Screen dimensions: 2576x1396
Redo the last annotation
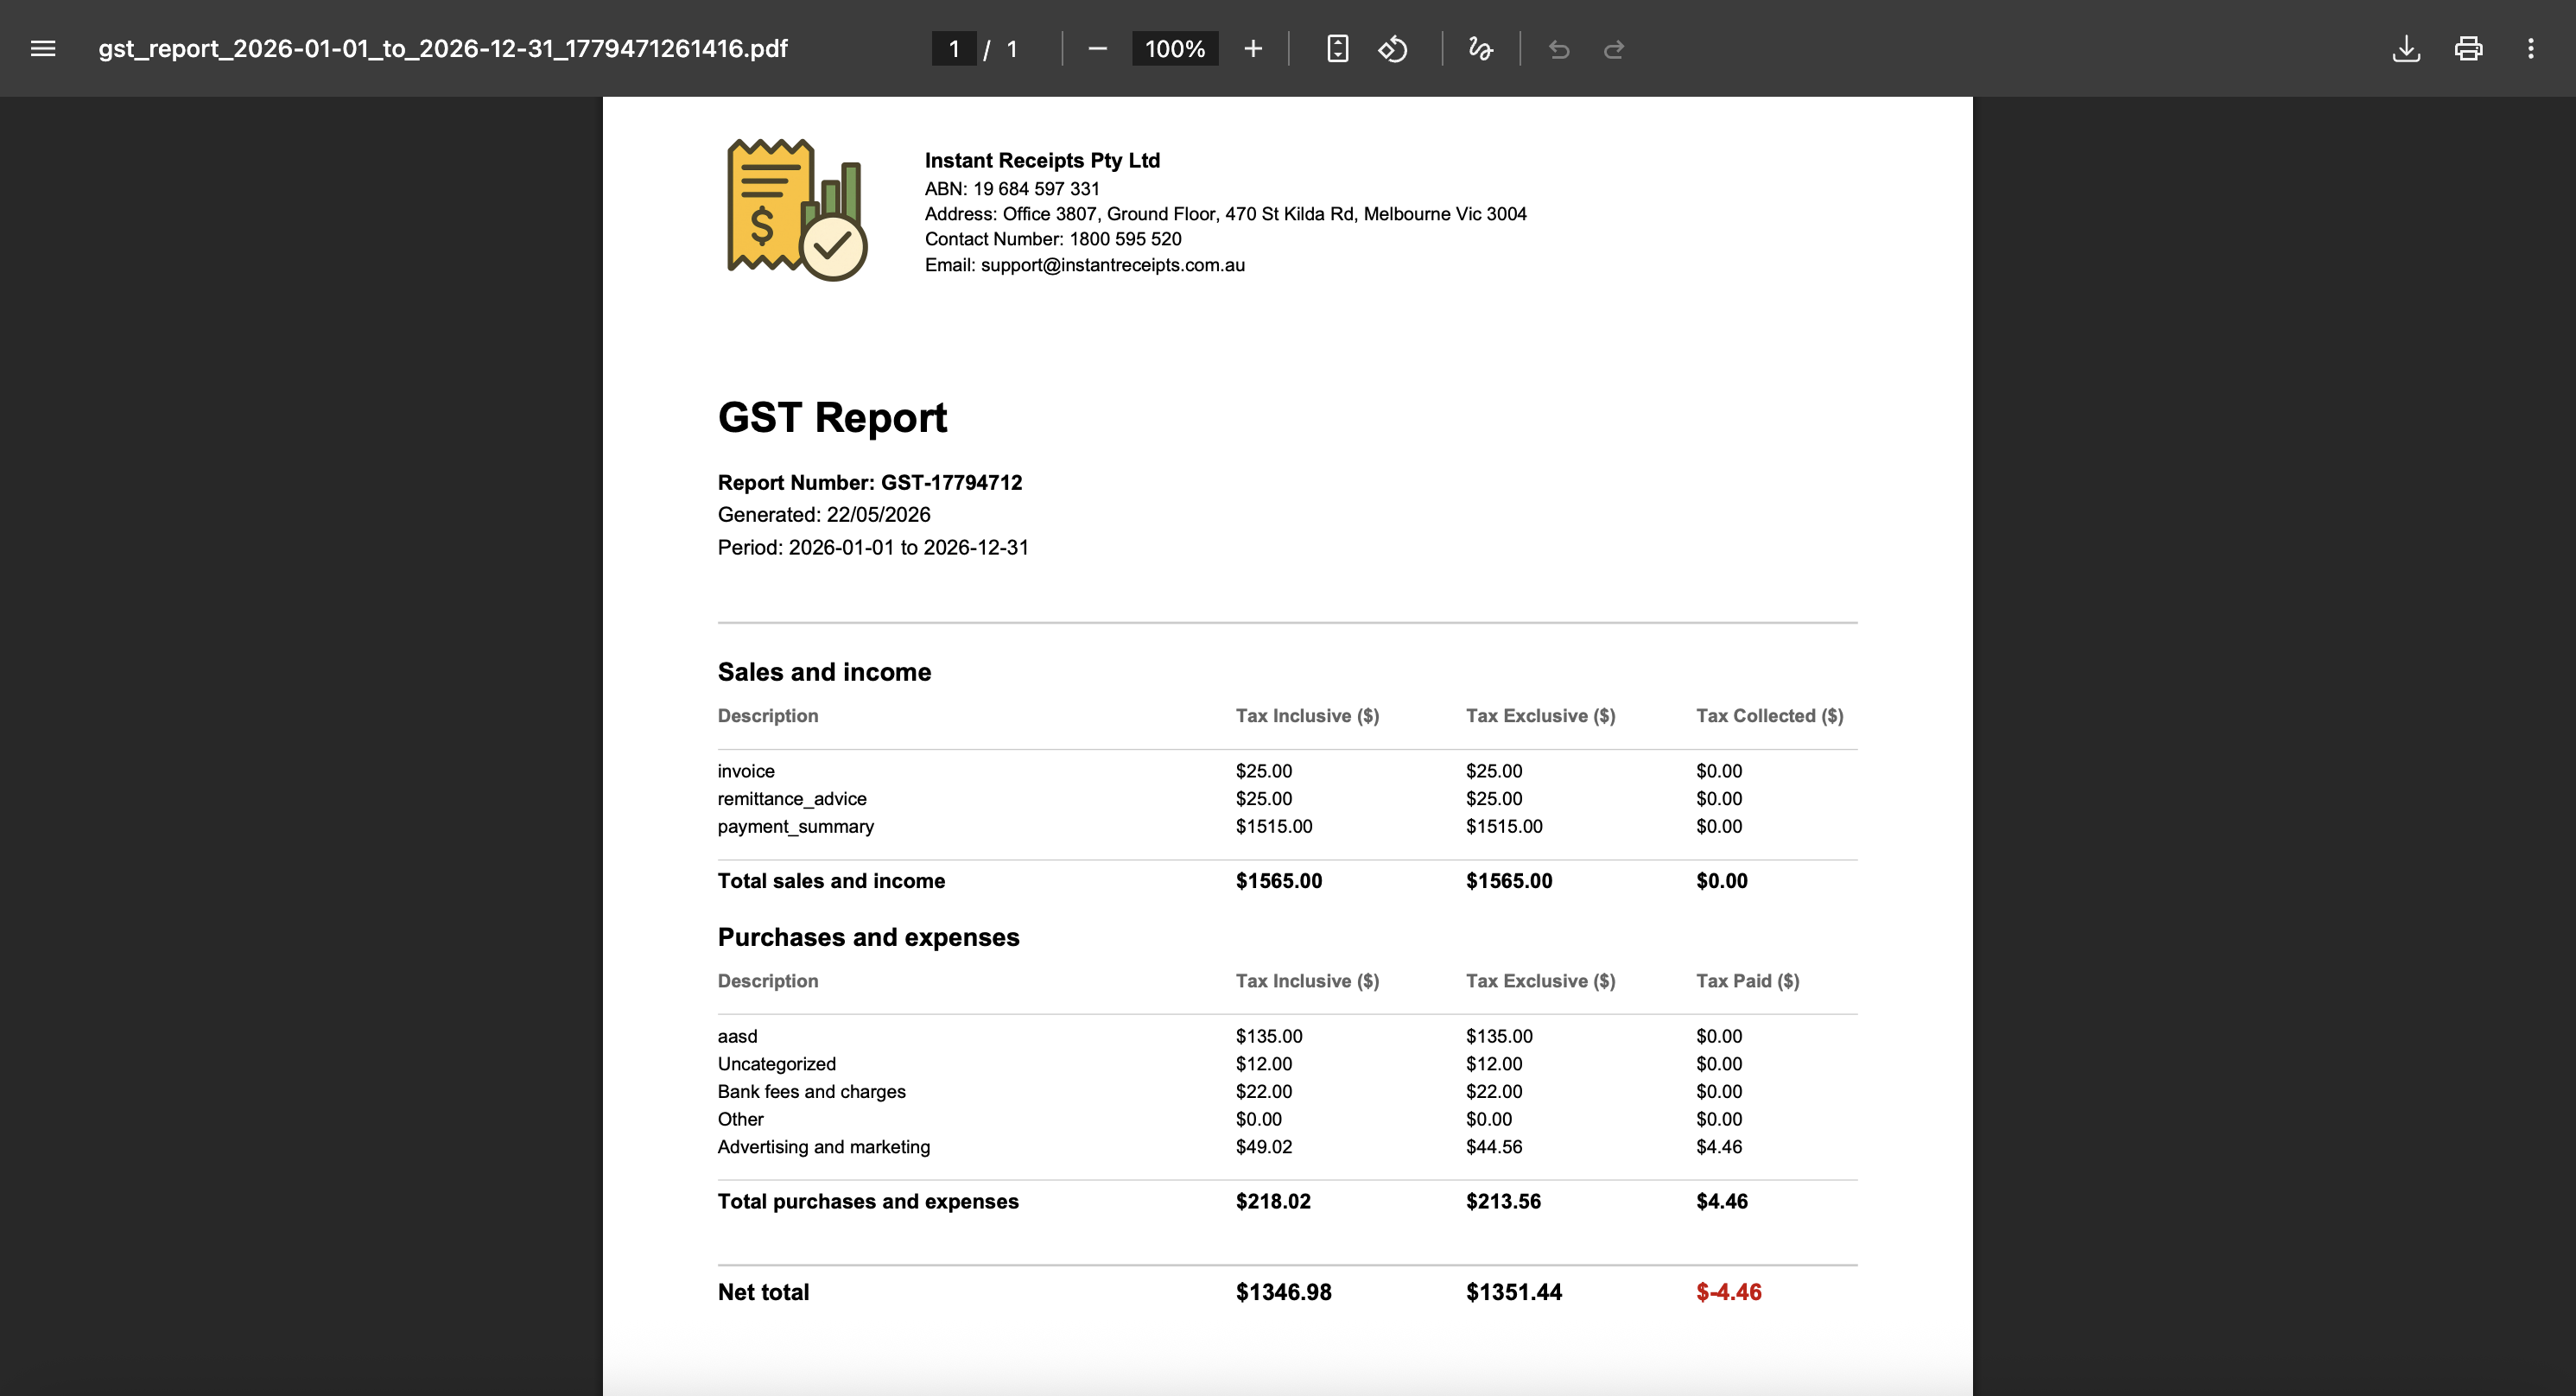pyautogui.click(x=1614, y=48)
